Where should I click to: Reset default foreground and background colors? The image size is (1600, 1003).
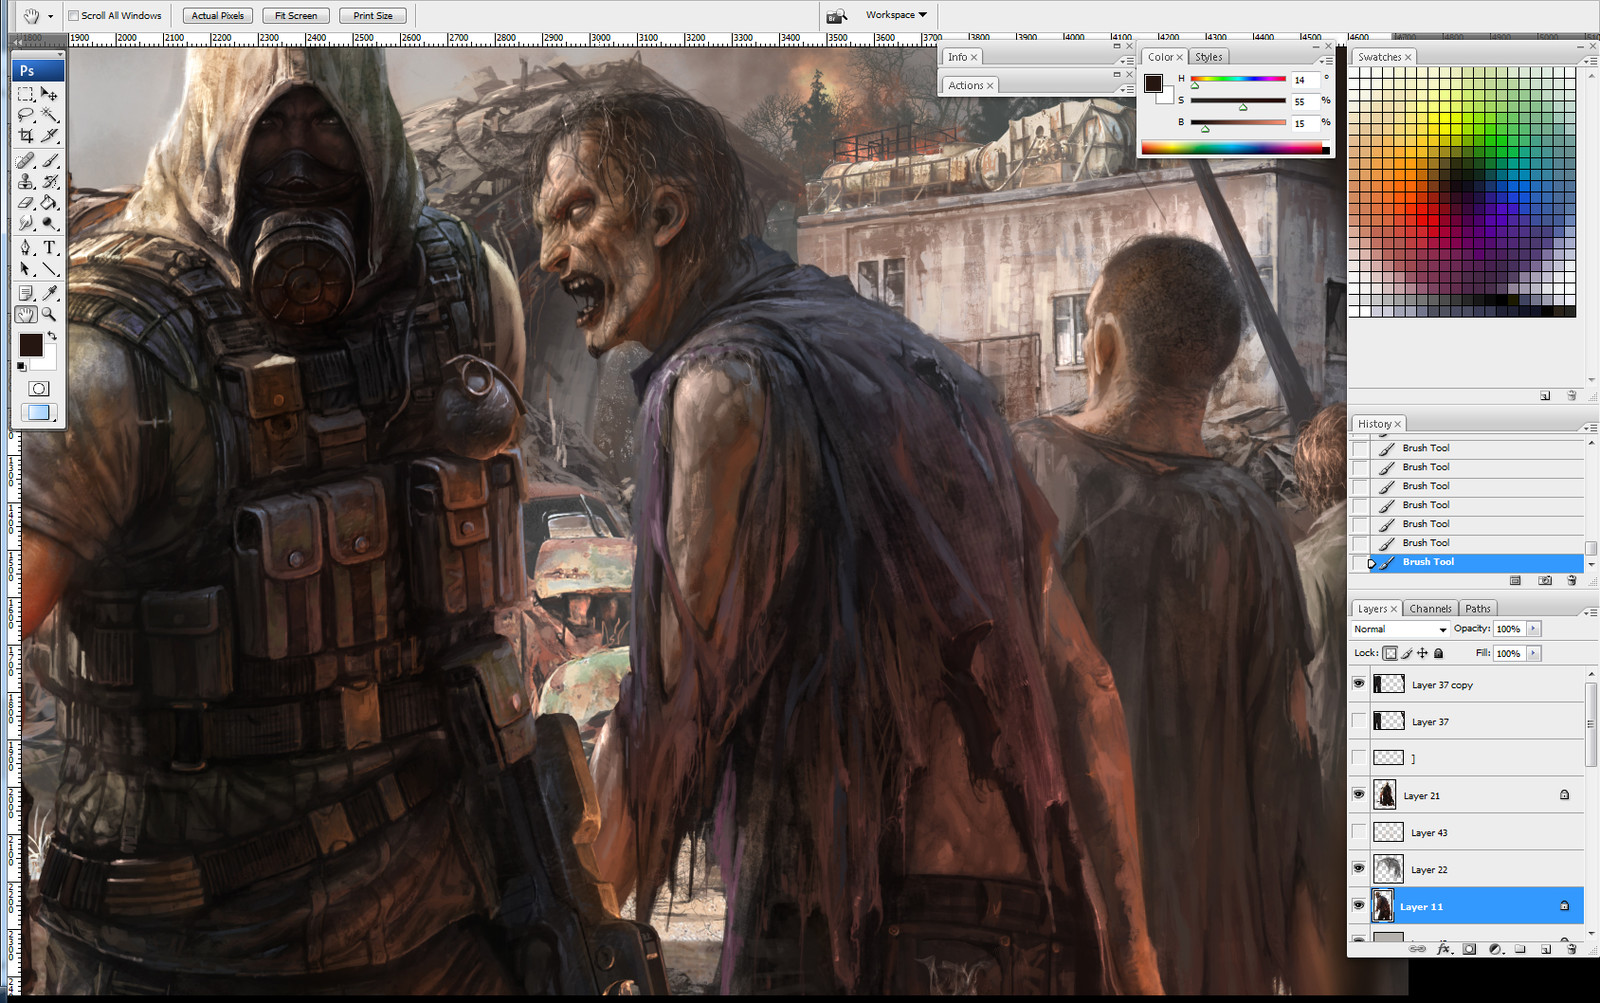point(22,367)
